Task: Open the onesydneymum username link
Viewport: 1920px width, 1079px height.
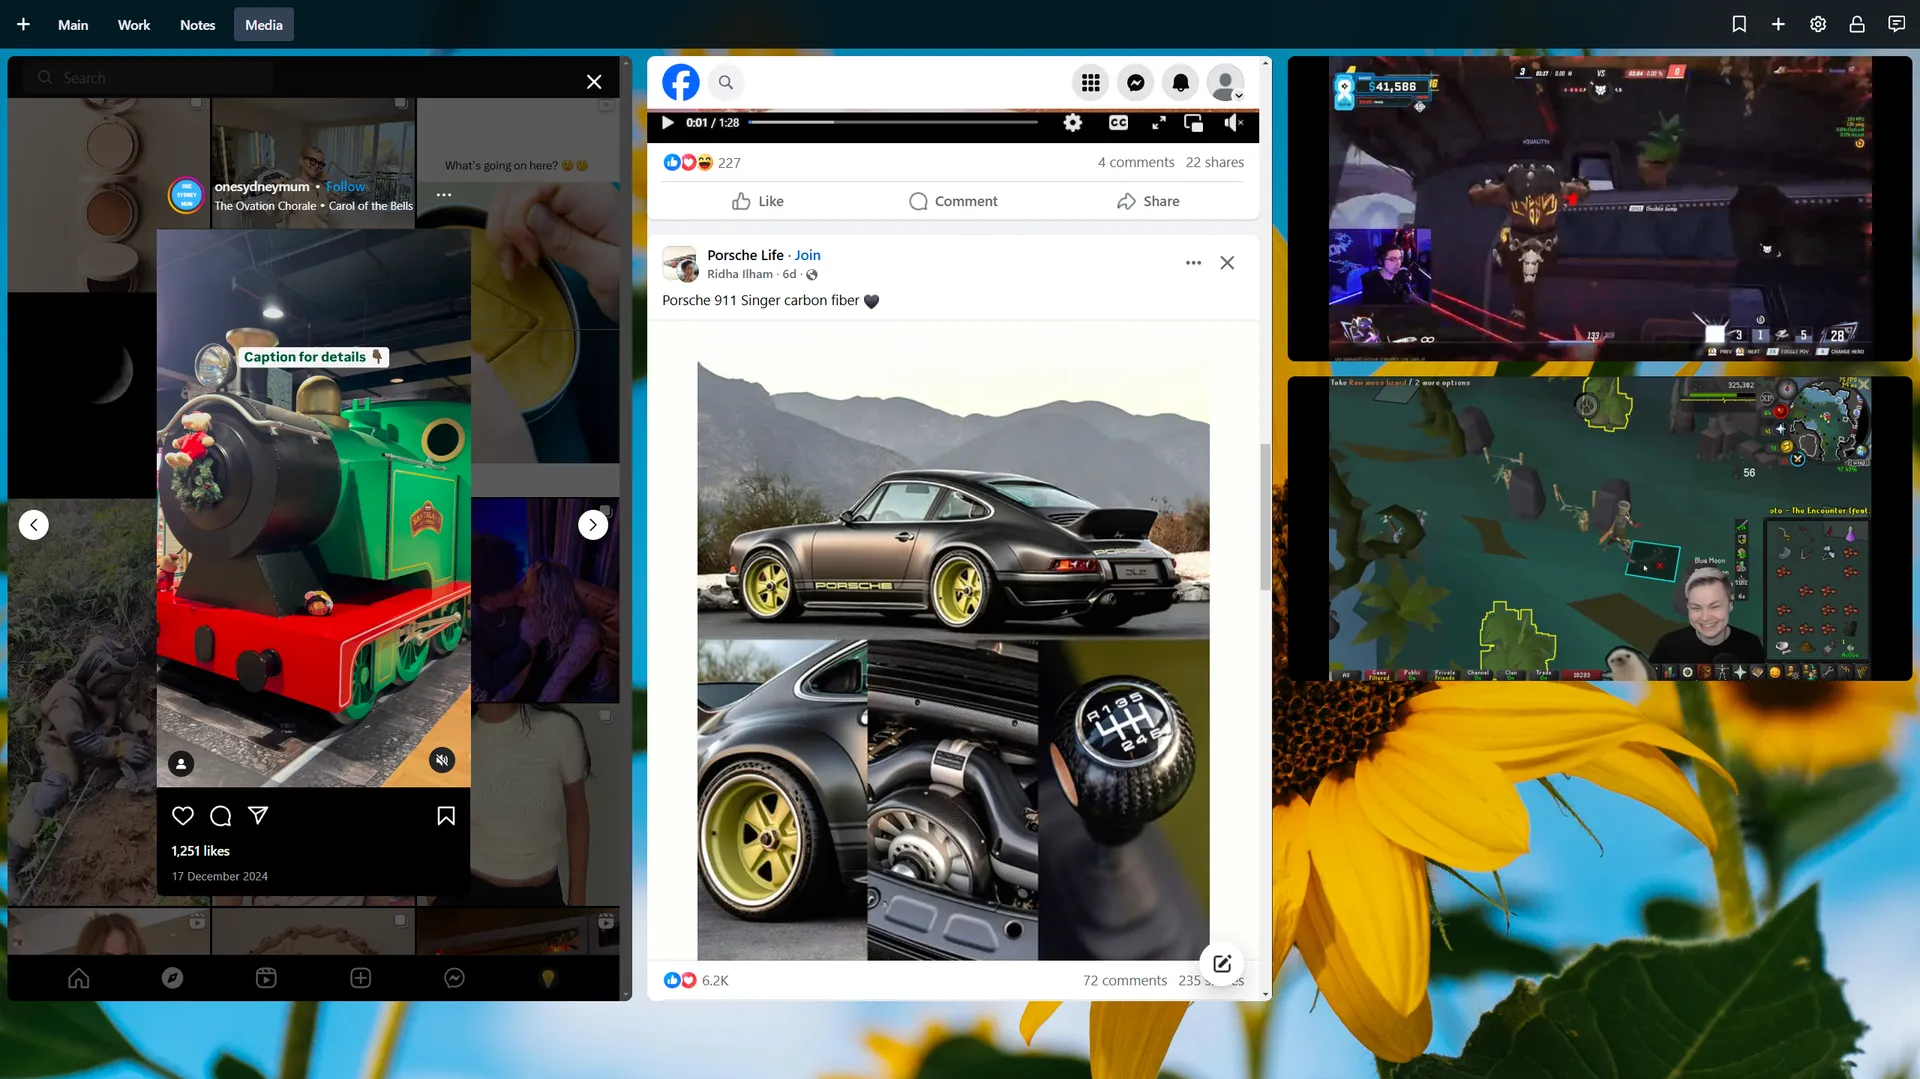Action: pos(262,186)
